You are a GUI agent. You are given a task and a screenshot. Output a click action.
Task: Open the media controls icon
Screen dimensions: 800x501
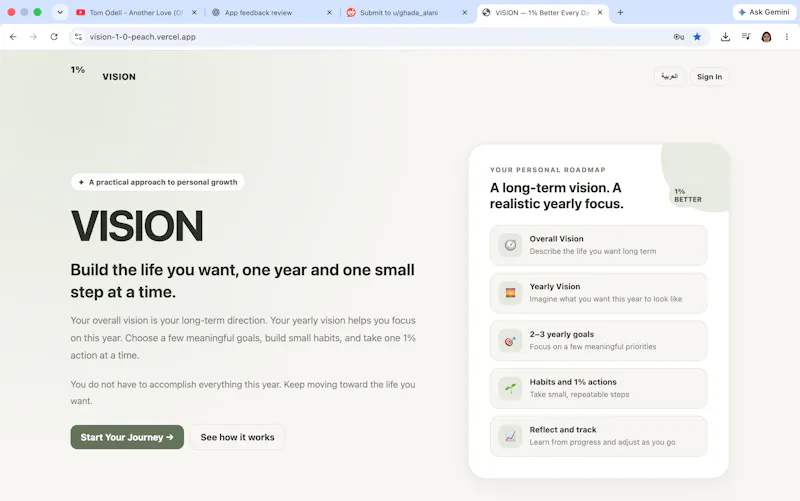(746, 37)
